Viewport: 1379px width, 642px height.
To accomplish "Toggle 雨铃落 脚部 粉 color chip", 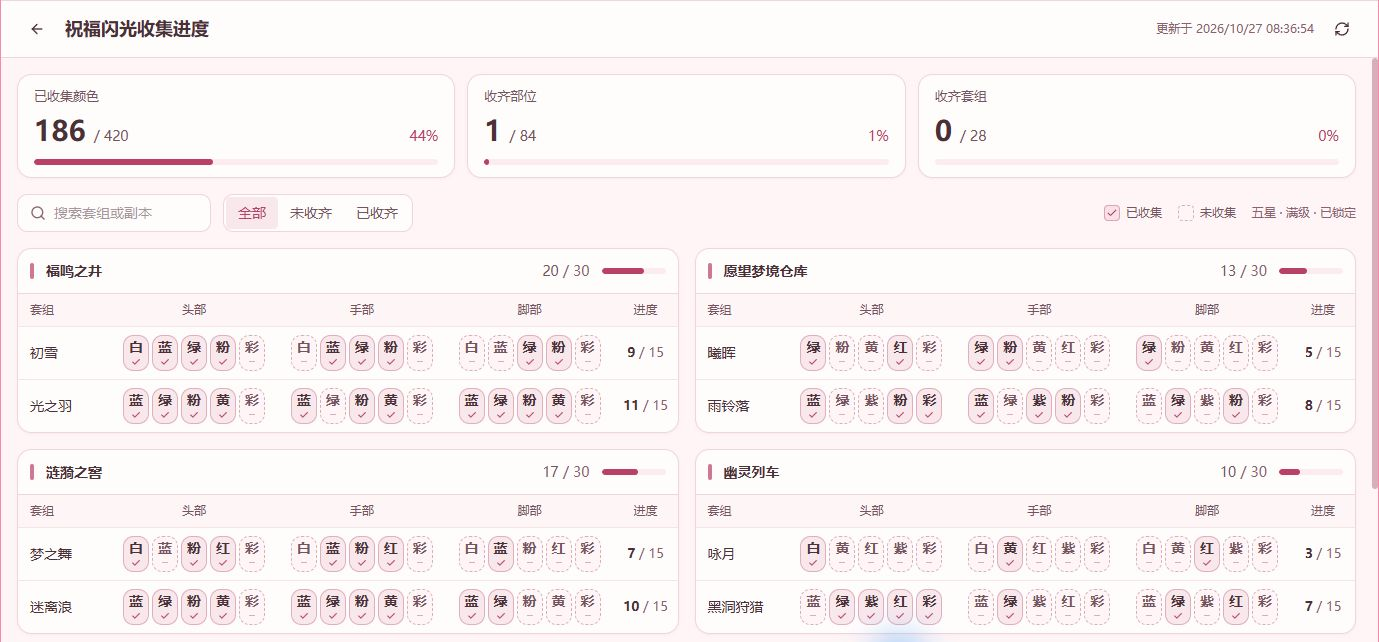I will pos(1236,406).
